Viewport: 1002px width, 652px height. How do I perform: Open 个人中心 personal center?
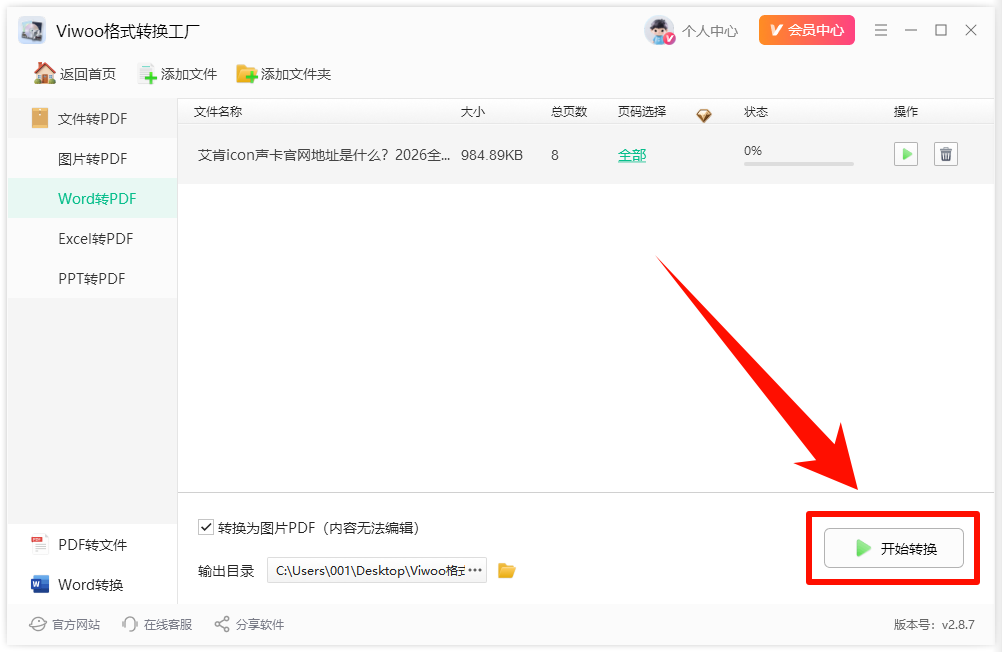709,31
